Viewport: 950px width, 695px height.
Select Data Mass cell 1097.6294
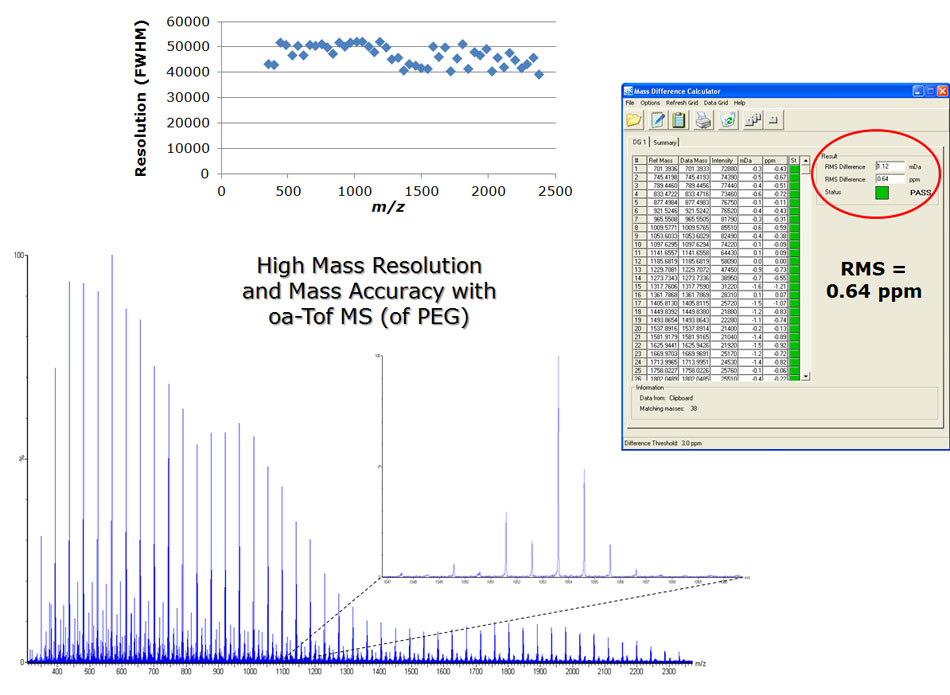[694, 244]
